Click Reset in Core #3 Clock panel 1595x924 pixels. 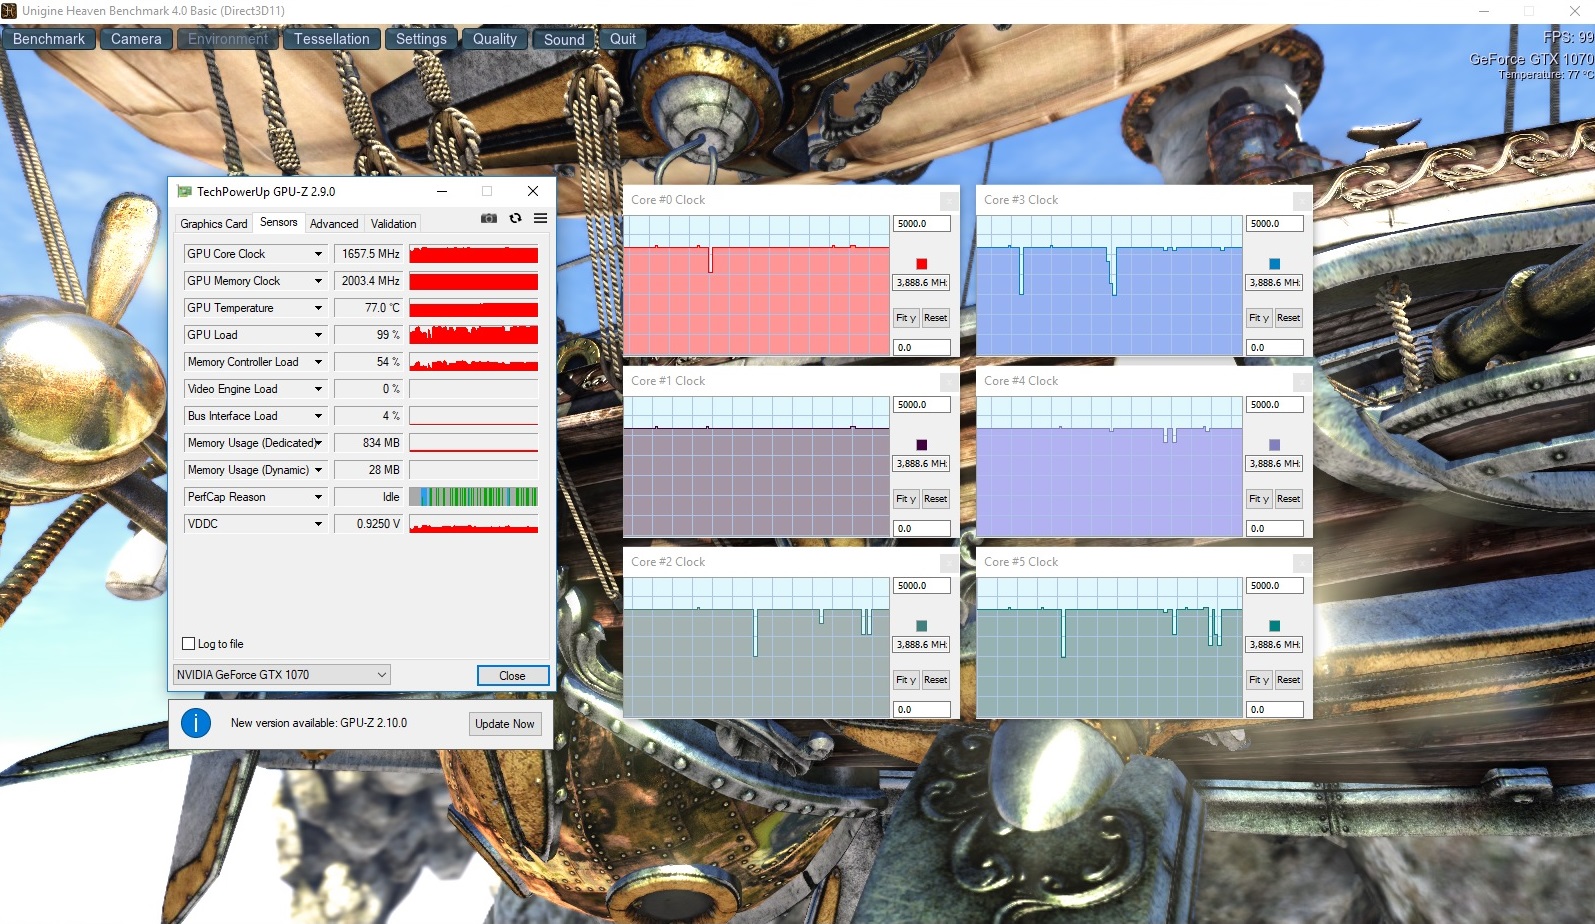point(1288,318)
